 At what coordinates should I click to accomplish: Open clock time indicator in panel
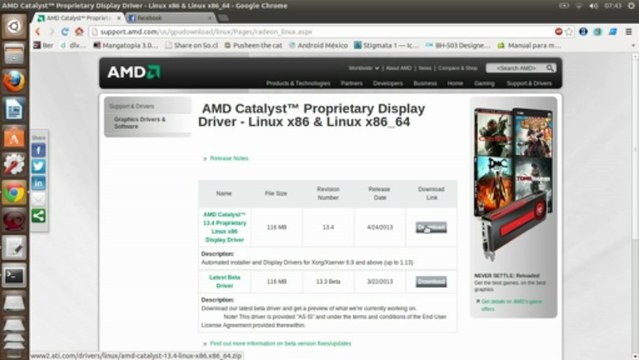[613, 6]
